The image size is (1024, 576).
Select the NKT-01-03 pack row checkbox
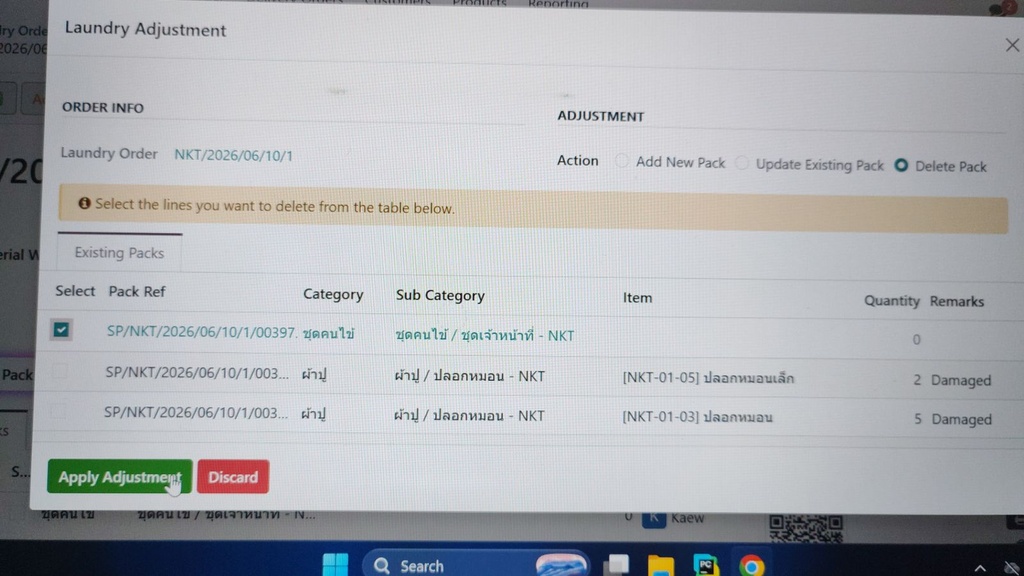(x=58, y=411)
